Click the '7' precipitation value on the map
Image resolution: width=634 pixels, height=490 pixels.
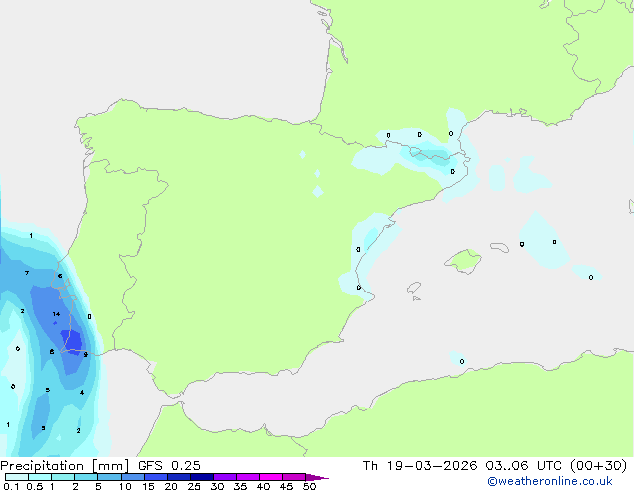[27, 273]
